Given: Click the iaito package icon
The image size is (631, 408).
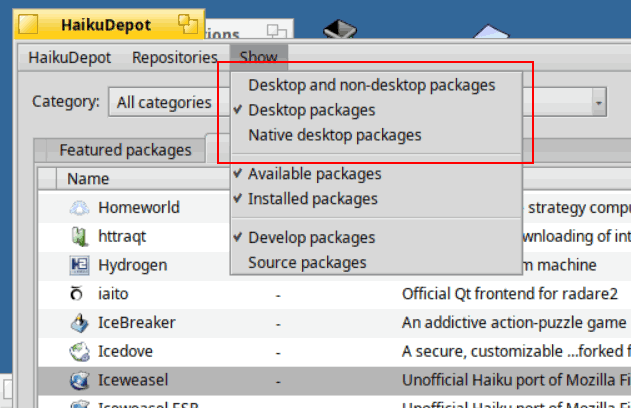Looking at the screenshot, I should (79, 294).
